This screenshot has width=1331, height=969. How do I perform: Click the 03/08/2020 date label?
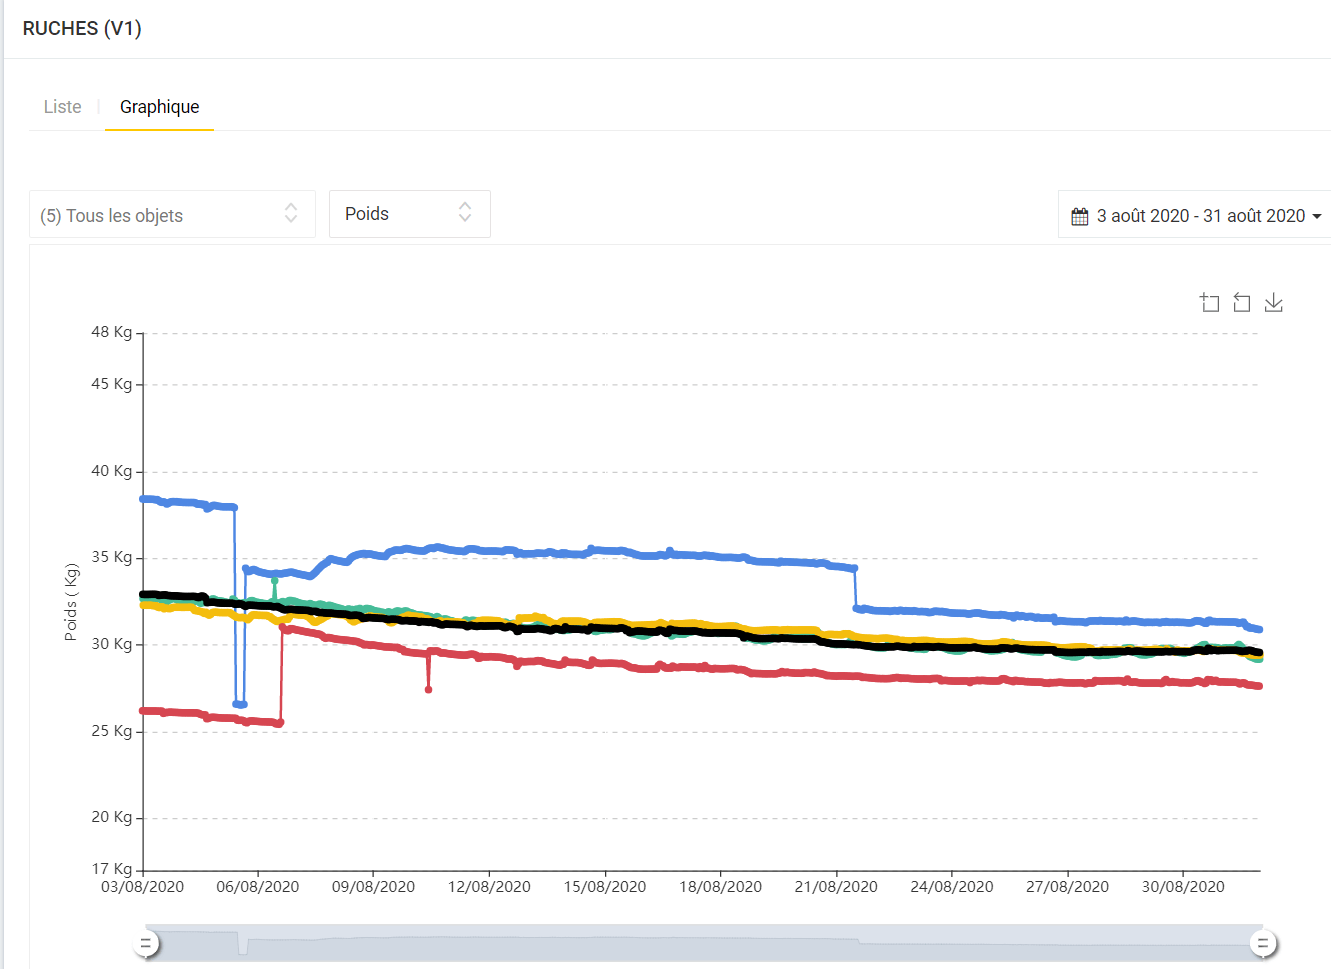pos(143,887)
